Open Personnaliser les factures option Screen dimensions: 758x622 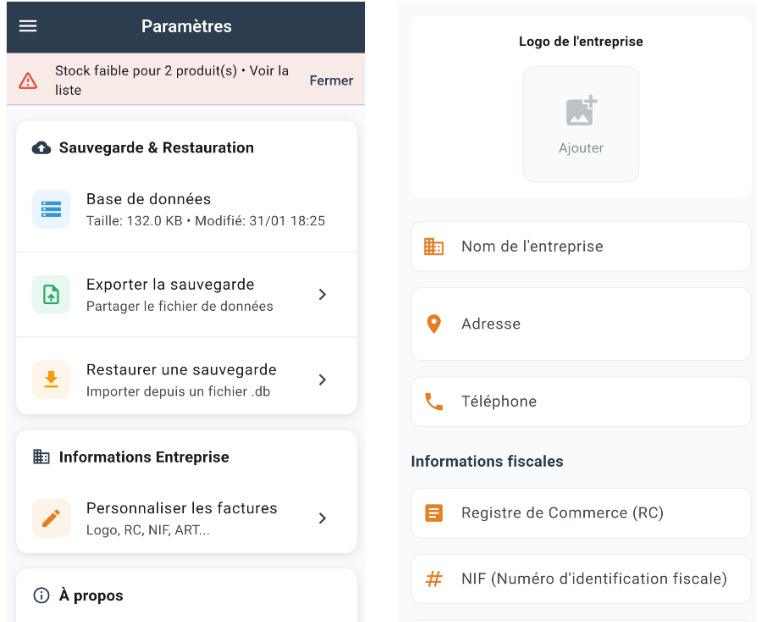(181, 518)
